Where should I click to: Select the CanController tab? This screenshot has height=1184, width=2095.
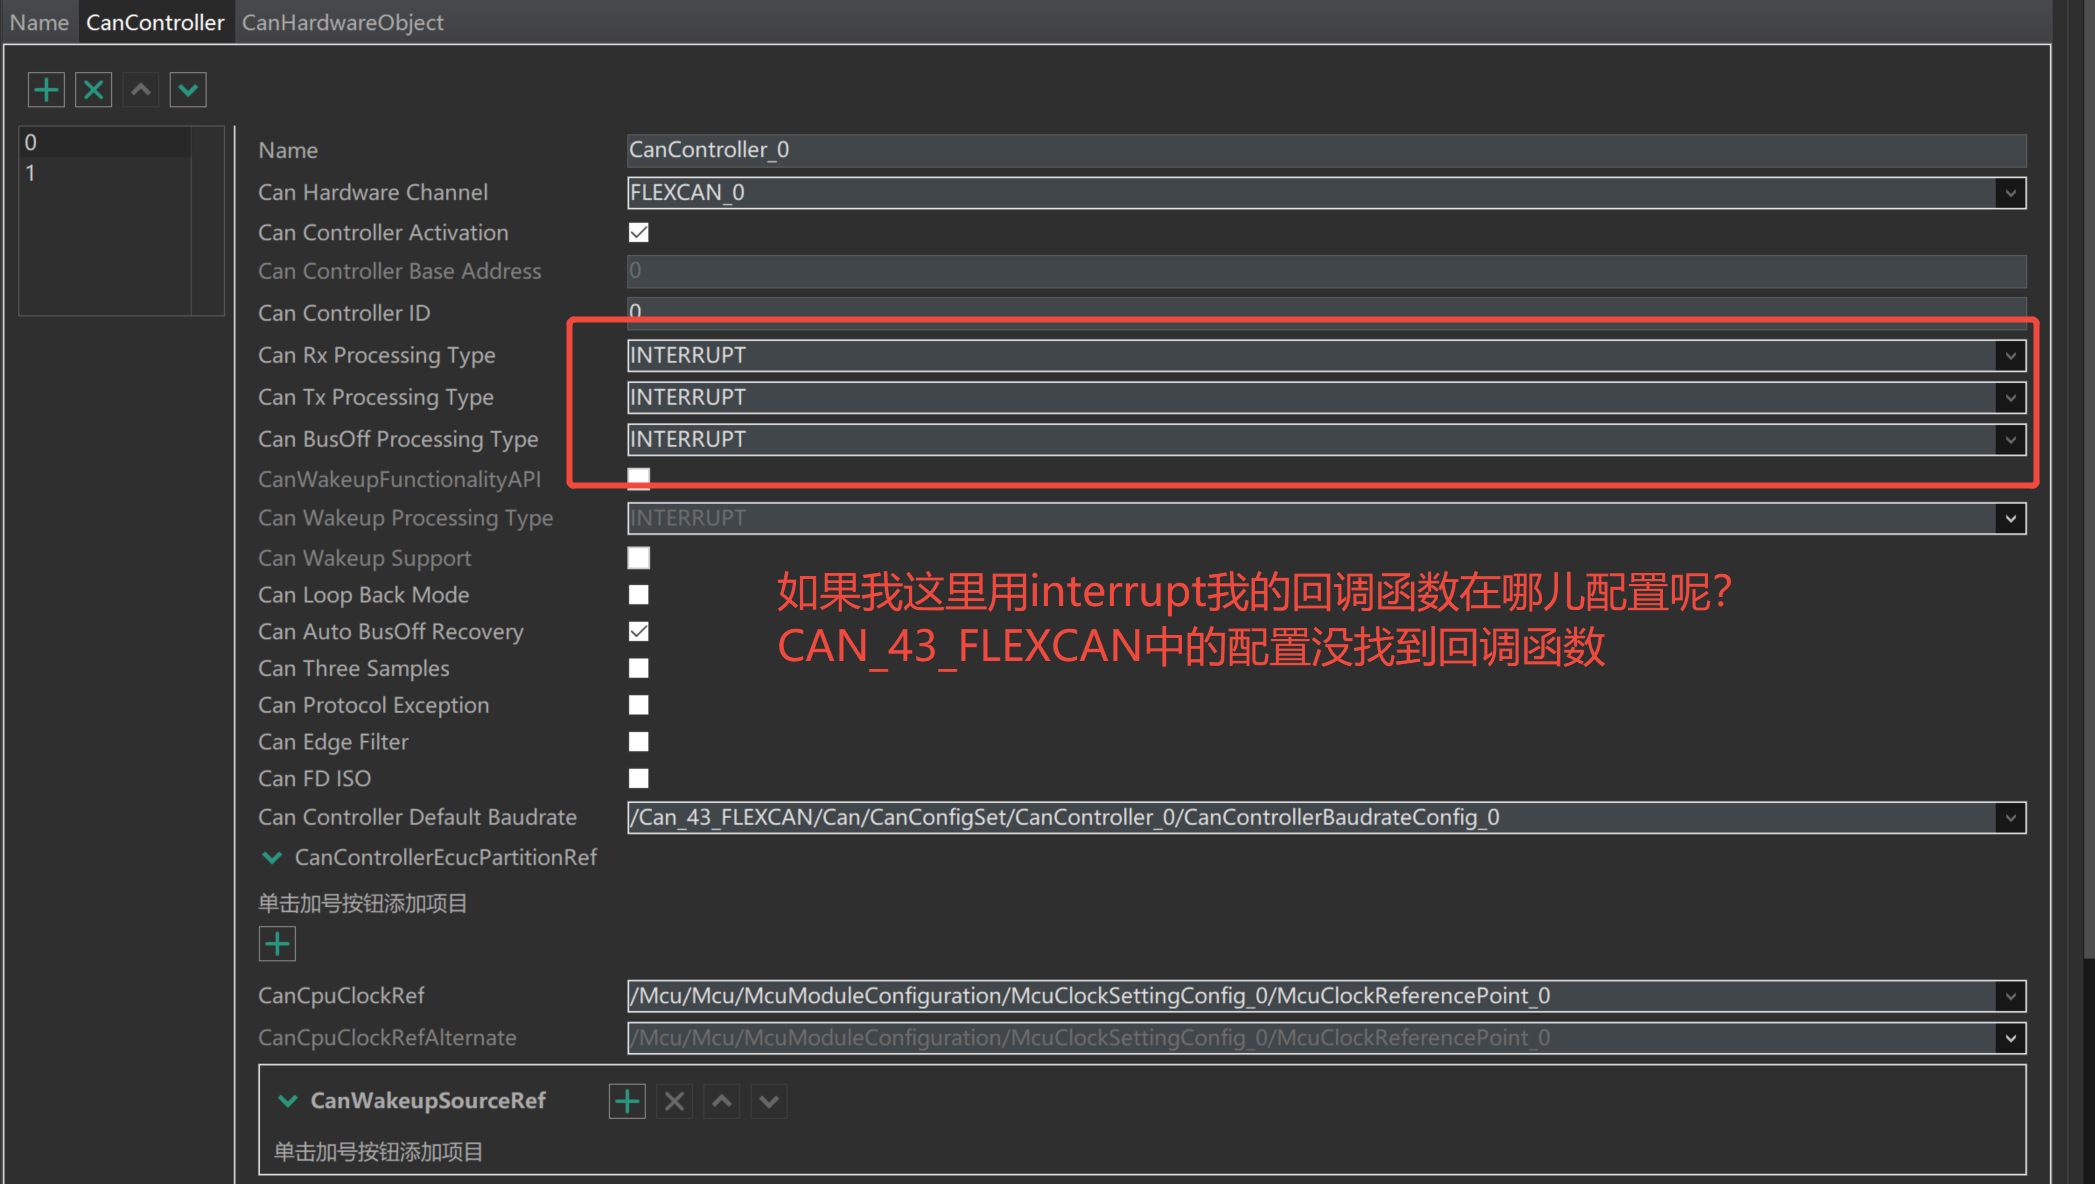tap(155, 22)
